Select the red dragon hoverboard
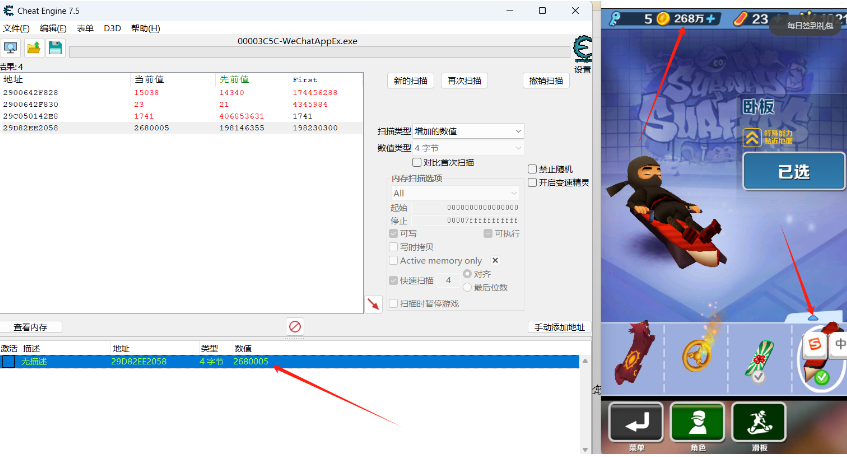The image size is (847, 457). (x=633, y=353)
